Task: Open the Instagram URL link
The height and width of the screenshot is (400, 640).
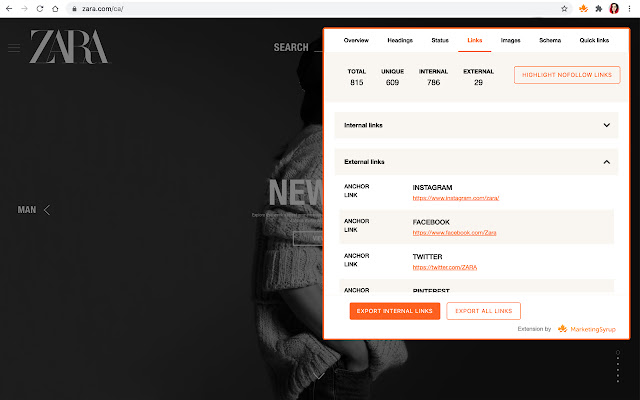Action: (456, 198)
